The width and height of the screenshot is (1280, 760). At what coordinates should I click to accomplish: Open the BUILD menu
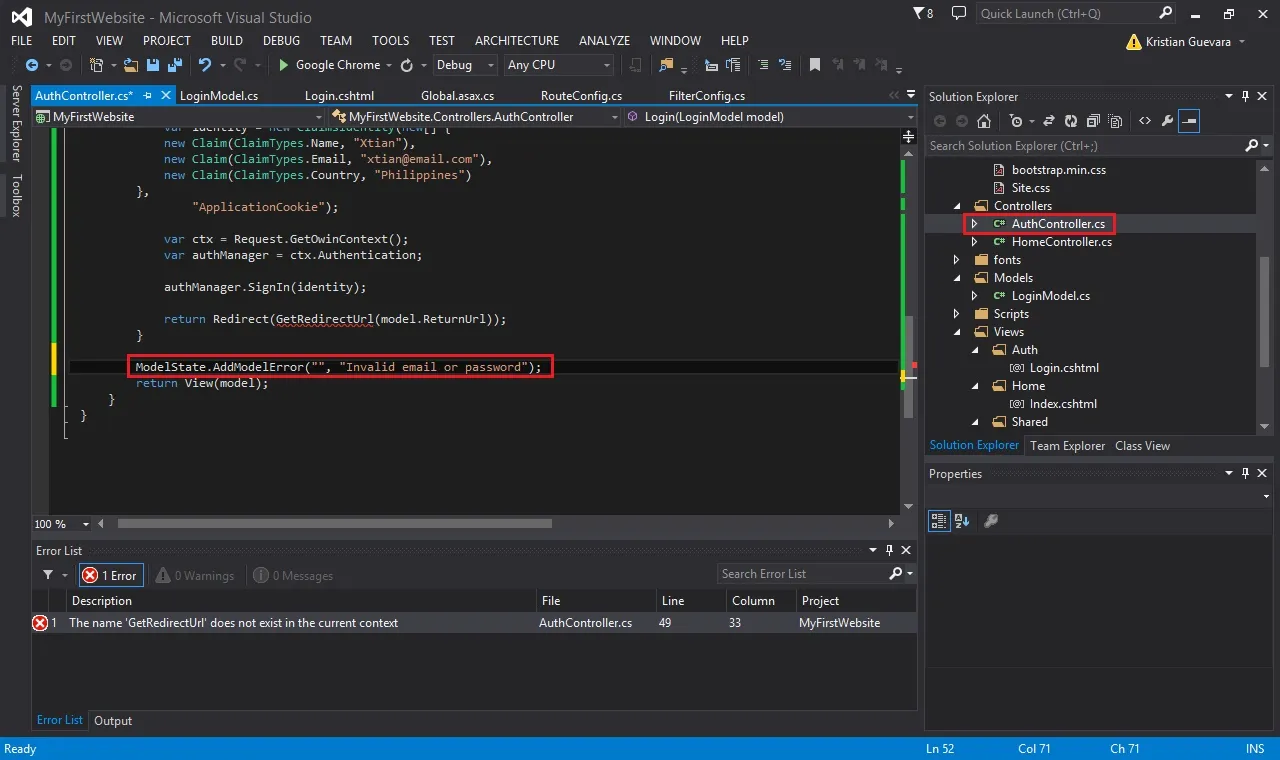[x=227, y=41]
